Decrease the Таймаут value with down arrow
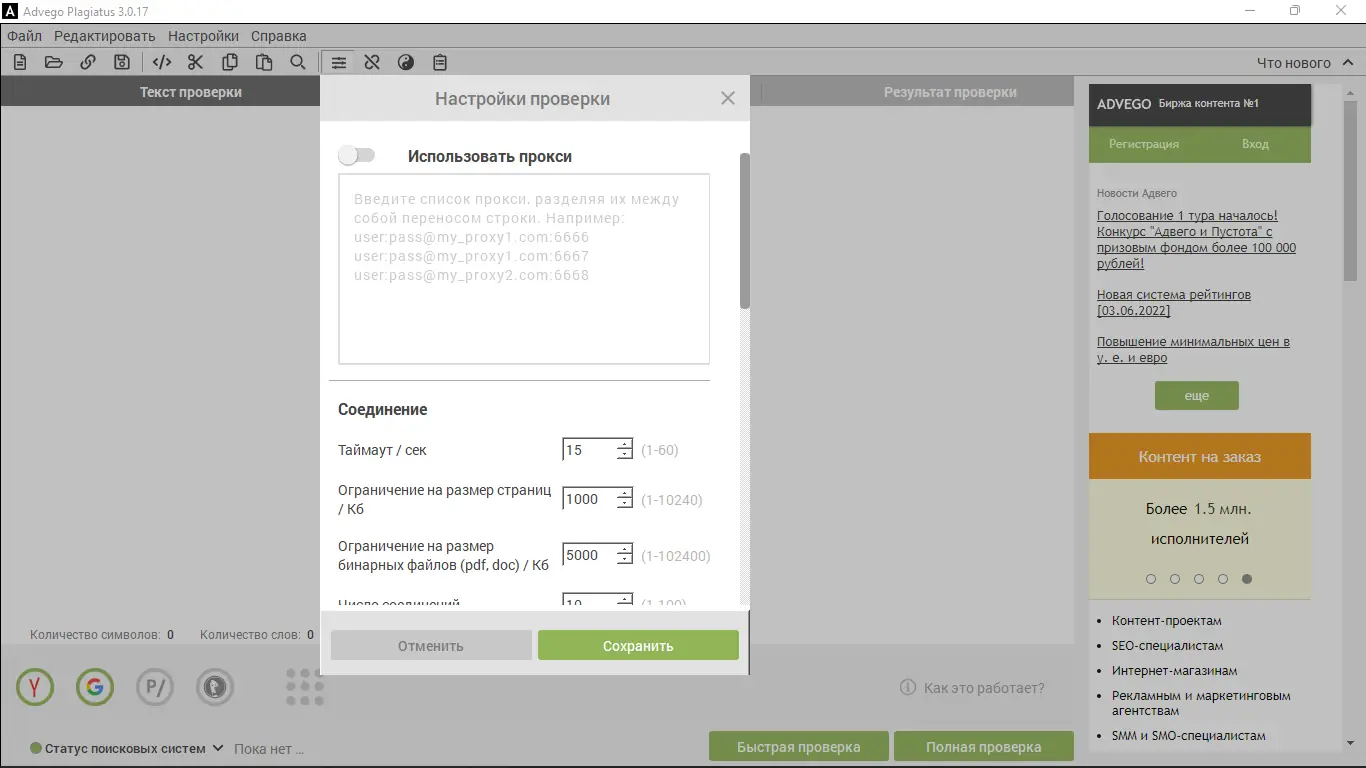This screenshot has width=1366, height=768. click(x=625, y=455)
